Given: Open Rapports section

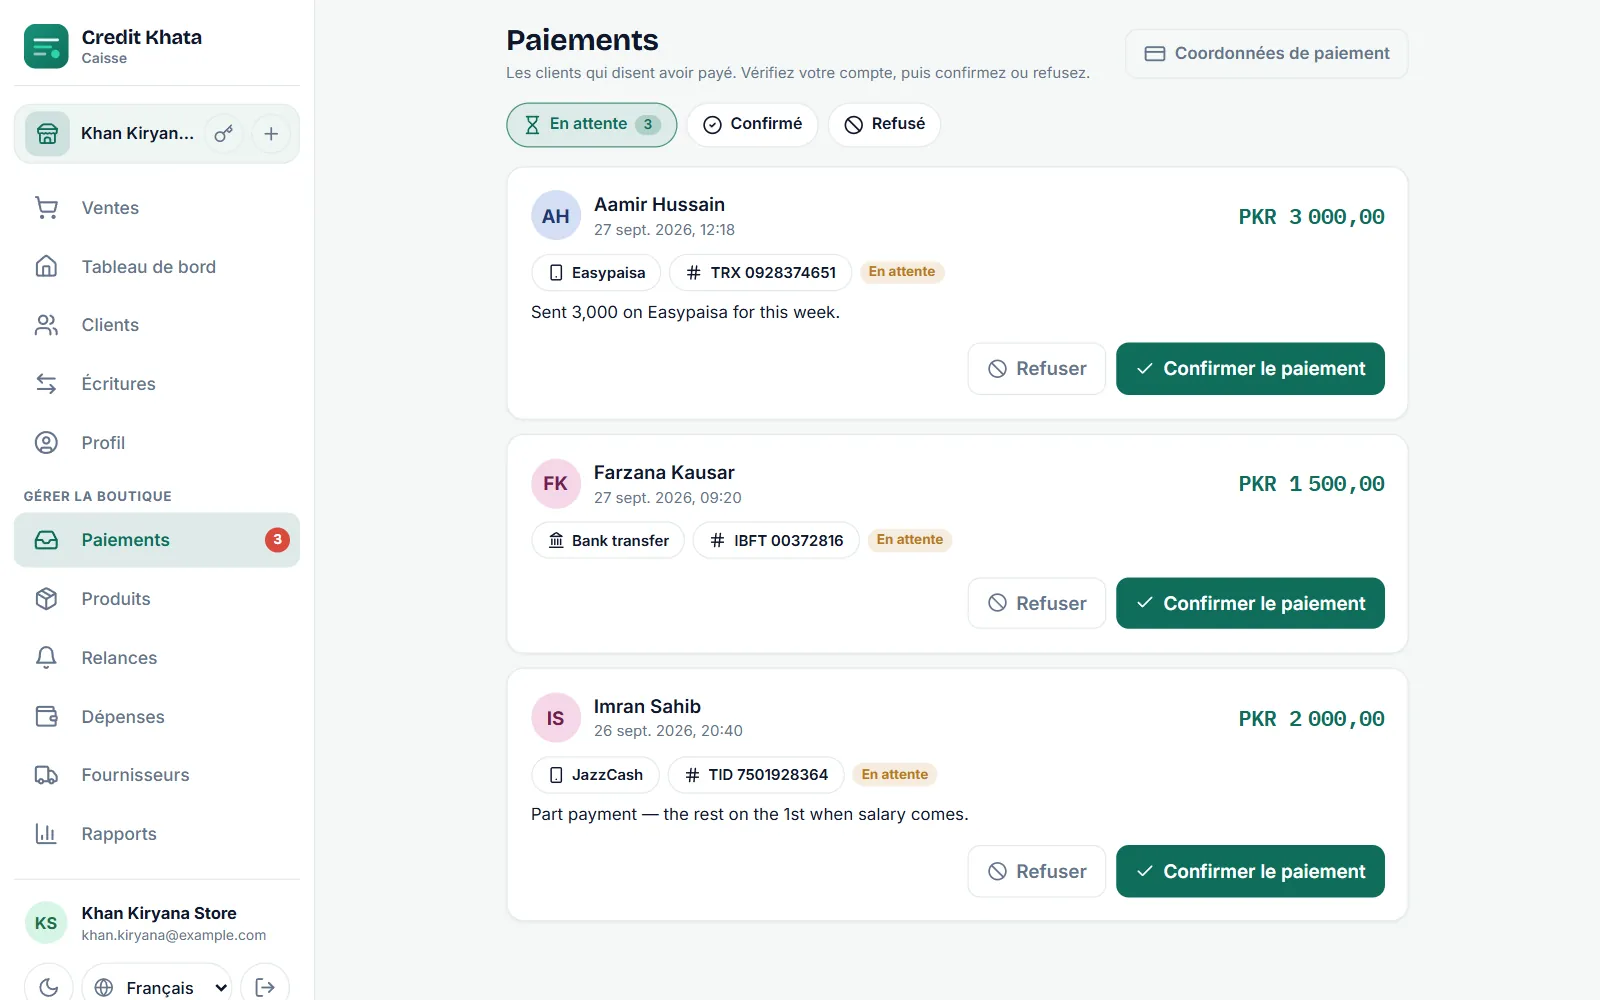Looking at the screenshot, I should pos(157,834).
